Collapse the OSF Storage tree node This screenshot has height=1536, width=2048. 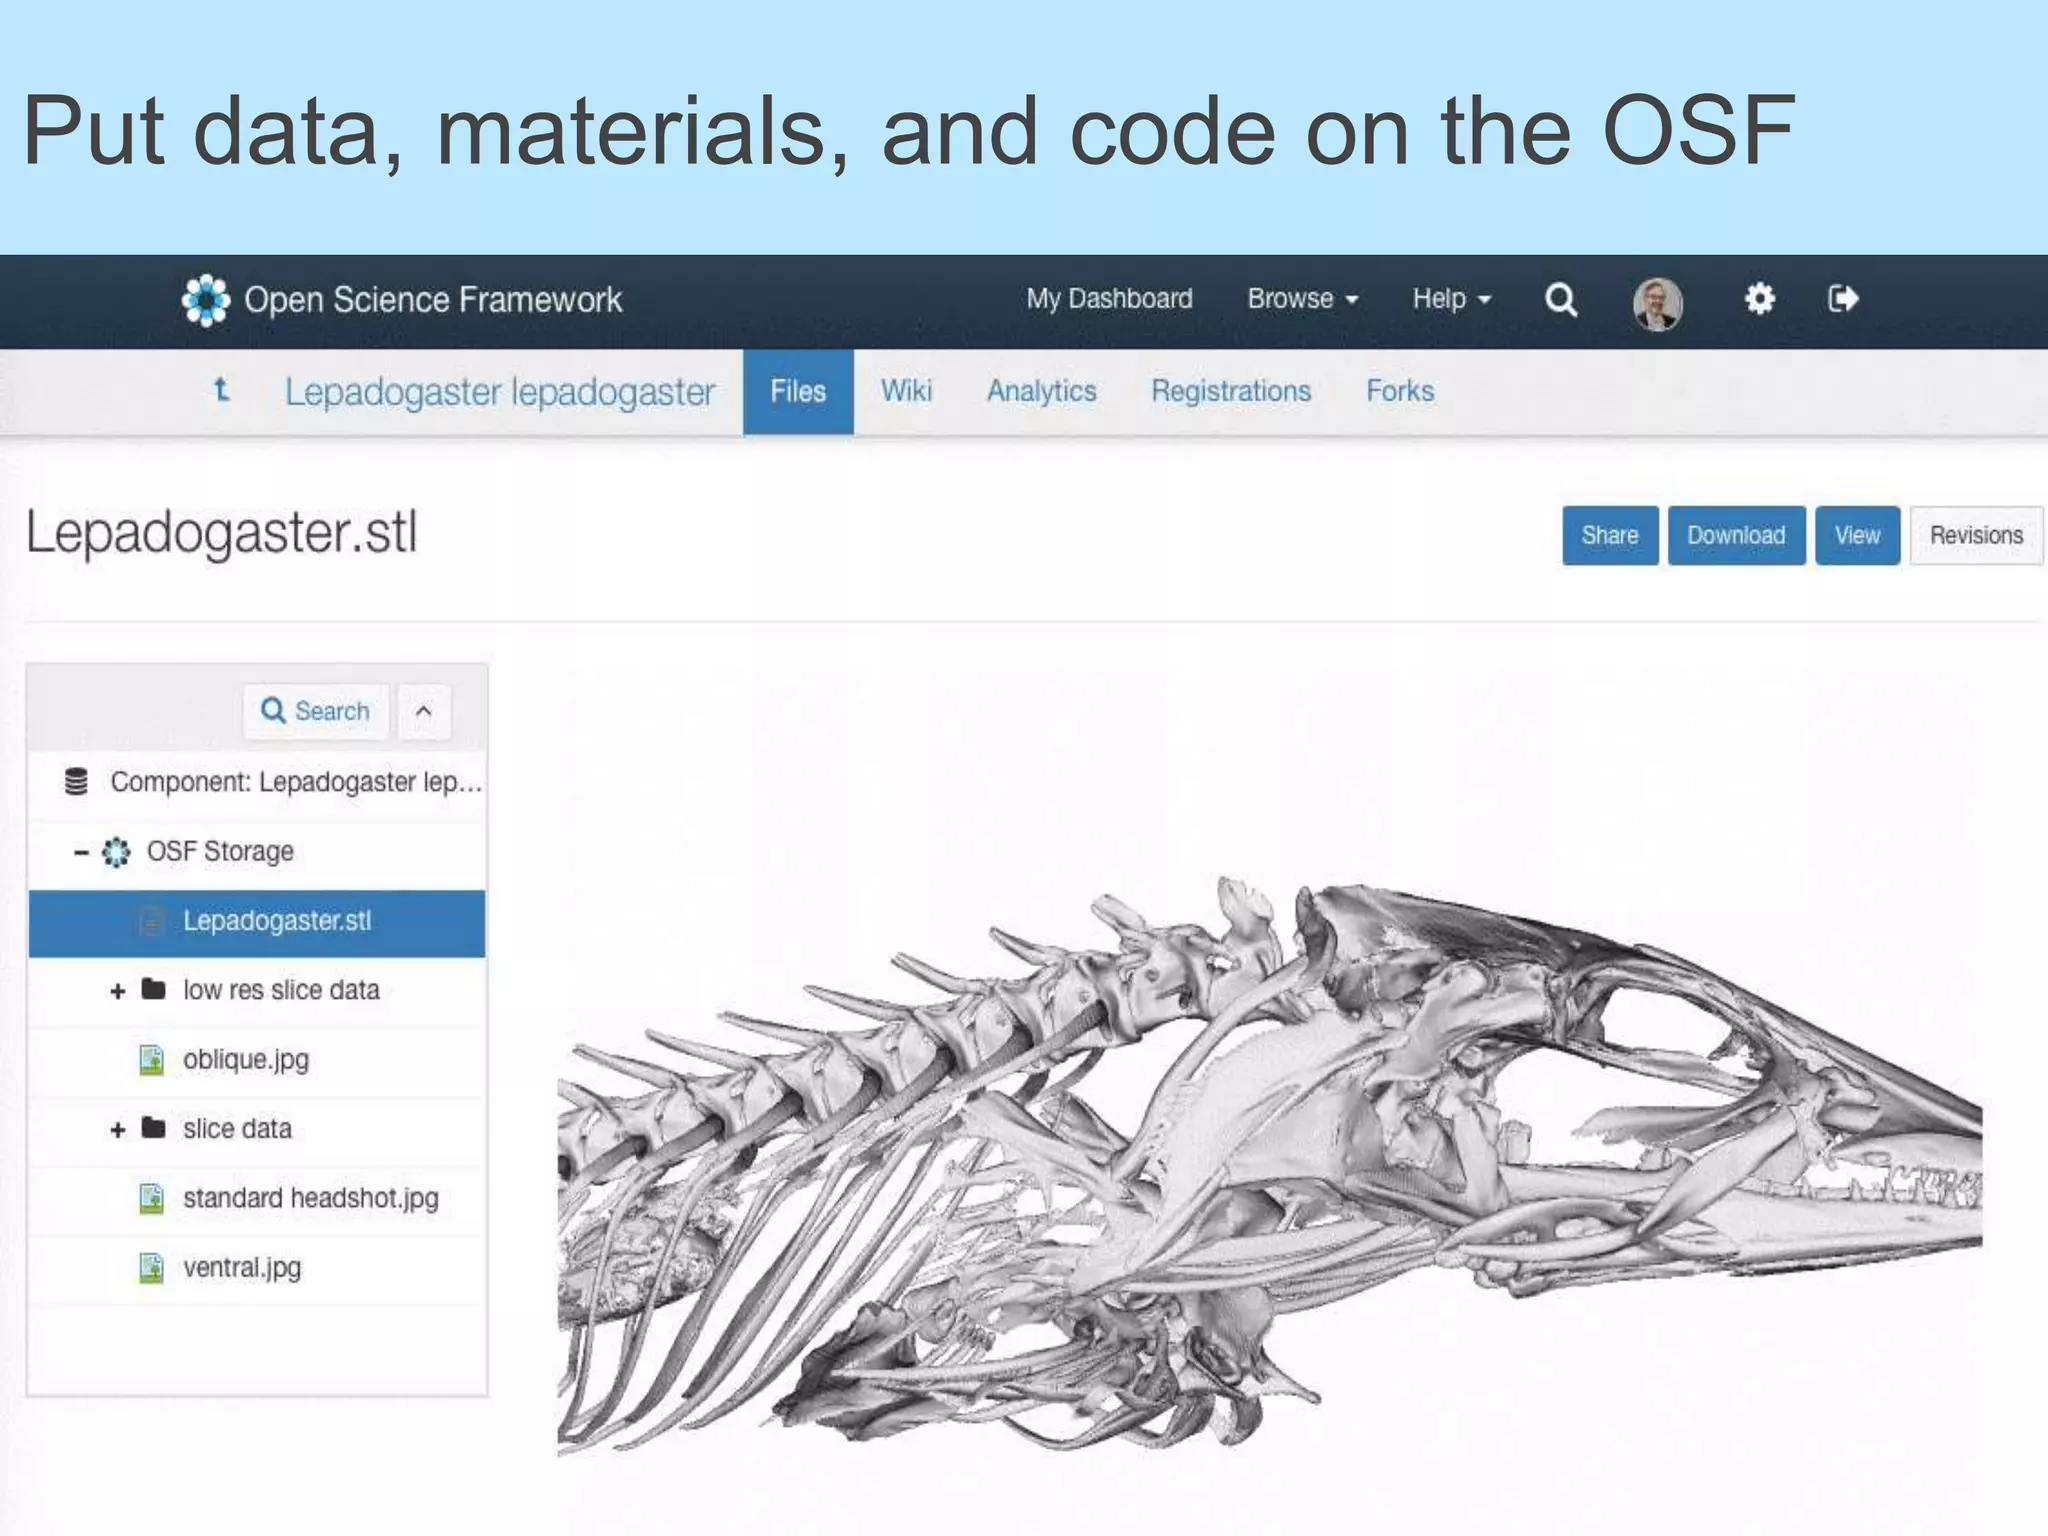(x=81, y=852)
